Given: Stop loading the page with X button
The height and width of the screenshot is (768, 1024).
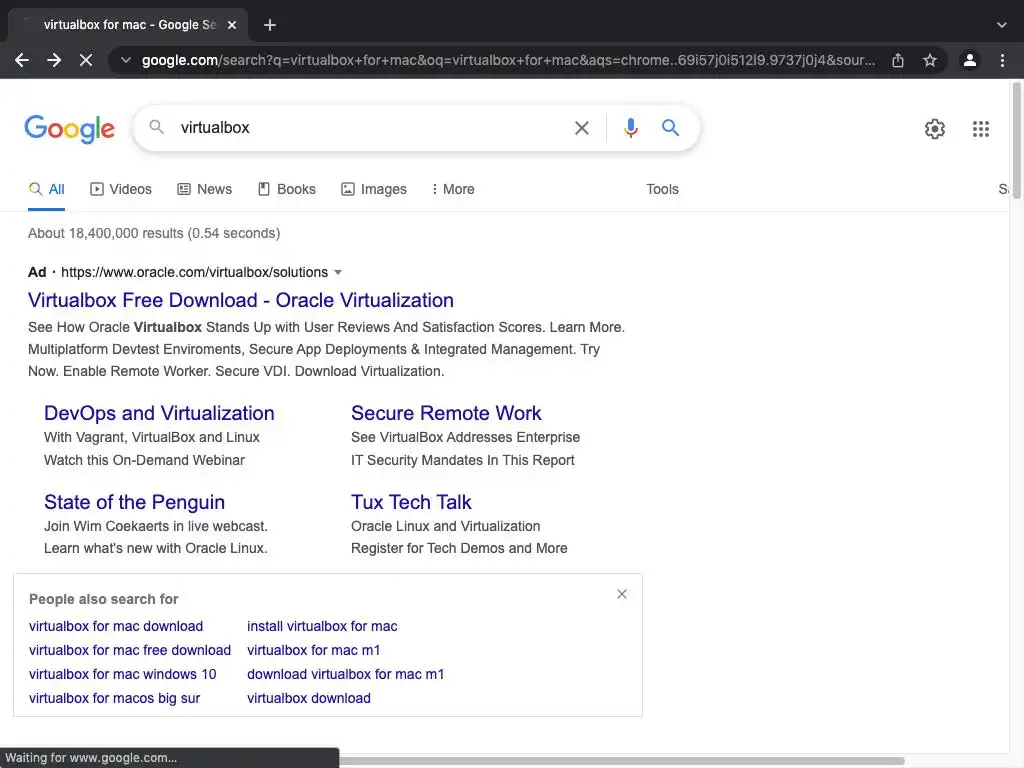Looking at the screenshot, I should tap(86, 60).
